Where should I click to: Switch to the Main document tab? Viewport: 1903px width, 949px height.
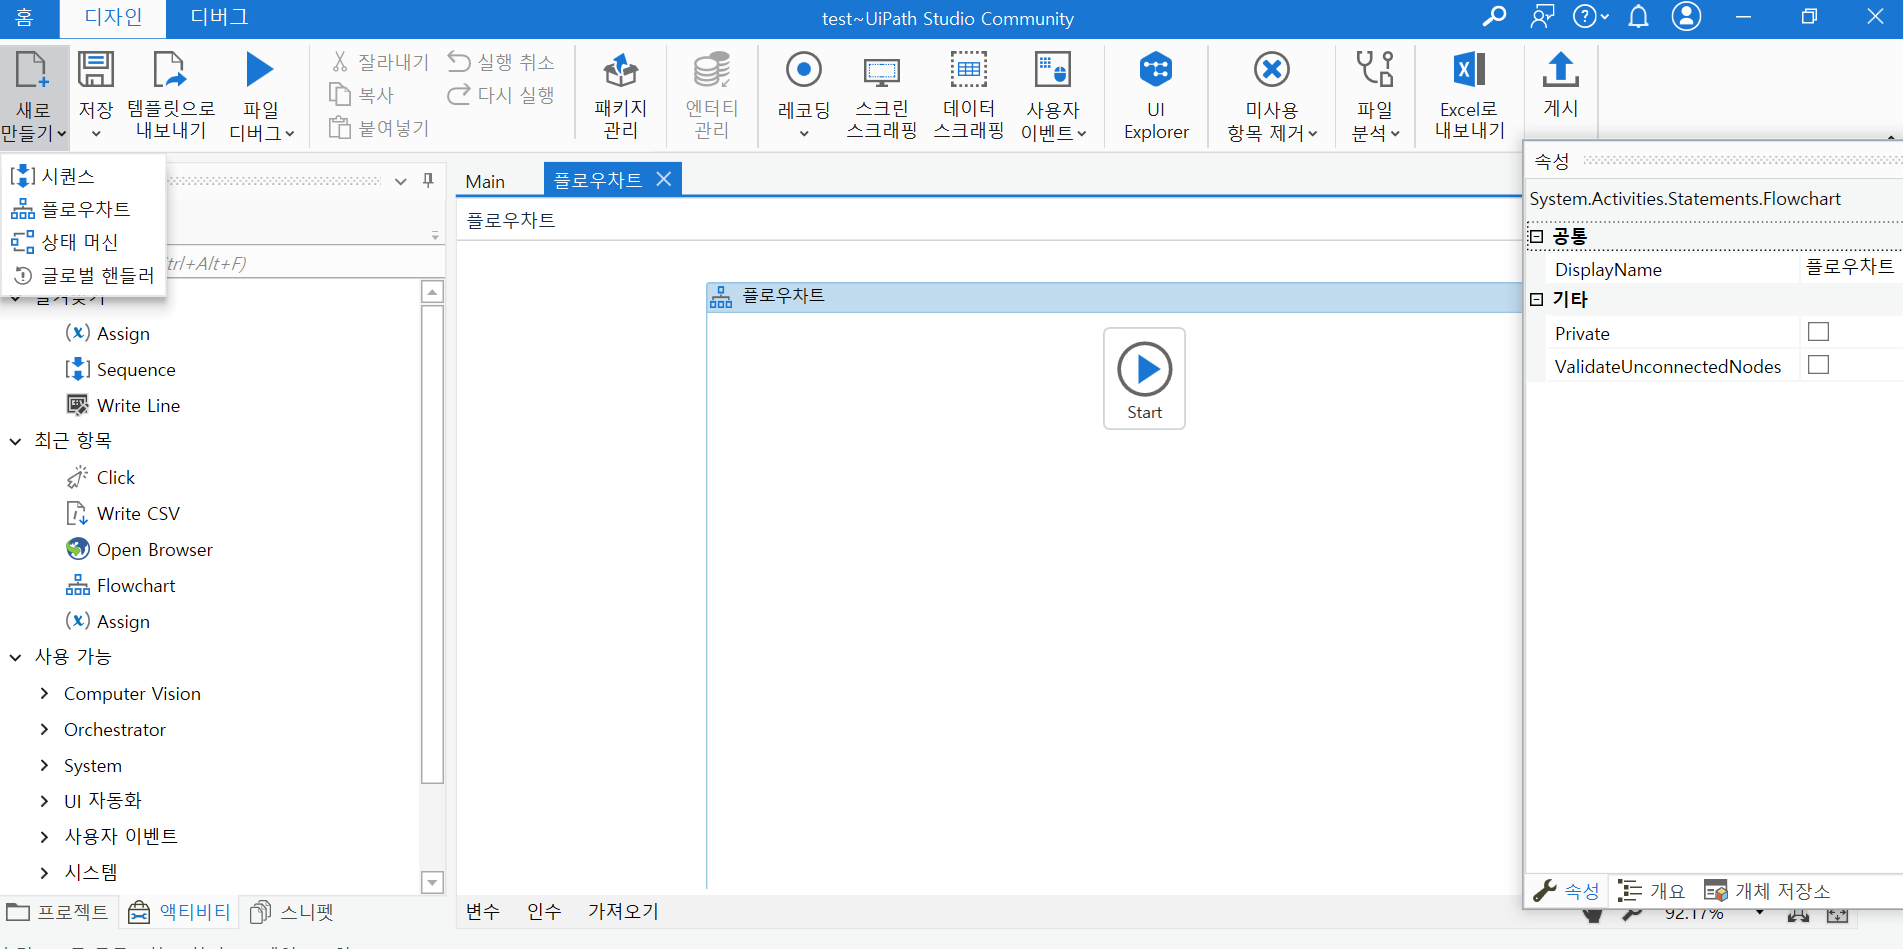click(485, 181)
